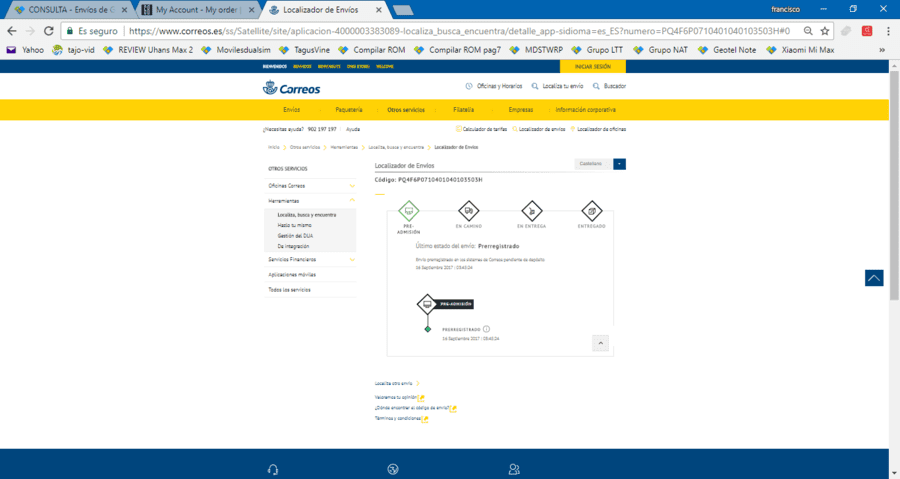Open the ¿Dónde encontrar el código de envío? link
900x479 pixels.
[412, 408]
